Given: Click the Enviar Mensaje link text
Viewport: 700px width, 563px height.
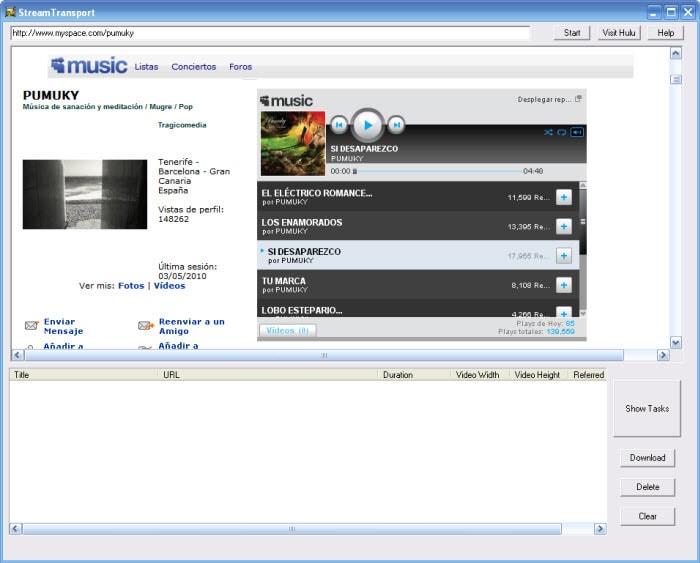Looking at the screenshot, I should point(63,326).
